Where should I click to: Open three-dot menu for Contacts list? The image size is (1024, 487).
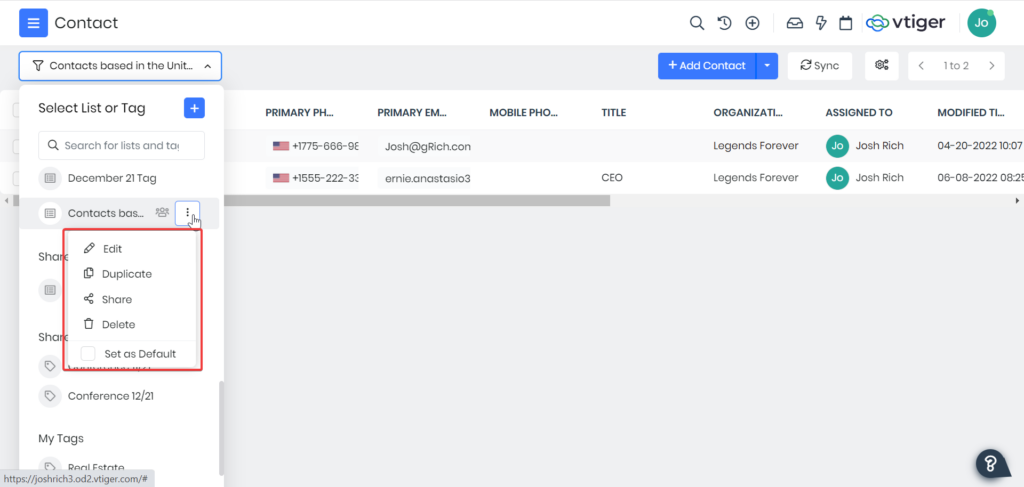(x=188, y=213)
